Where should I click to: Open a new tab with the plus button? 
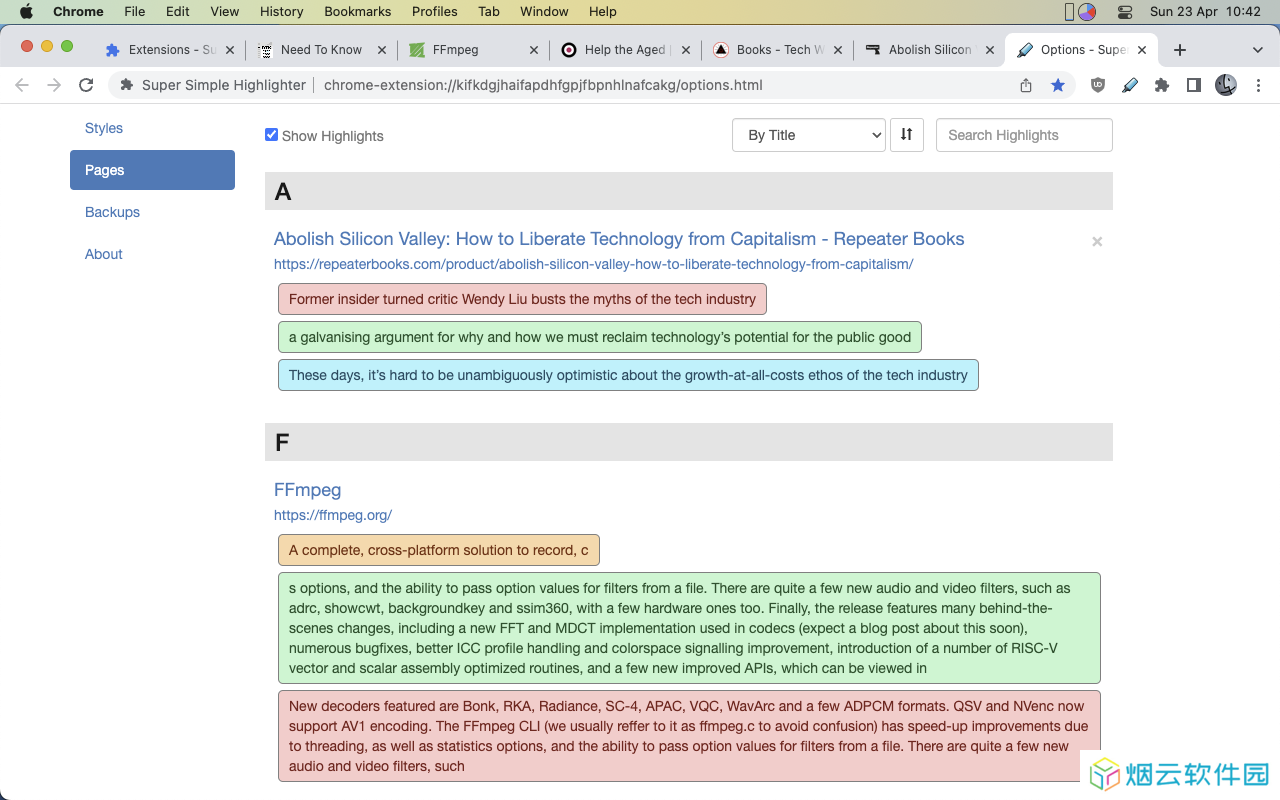click(x=1180, y=50)
